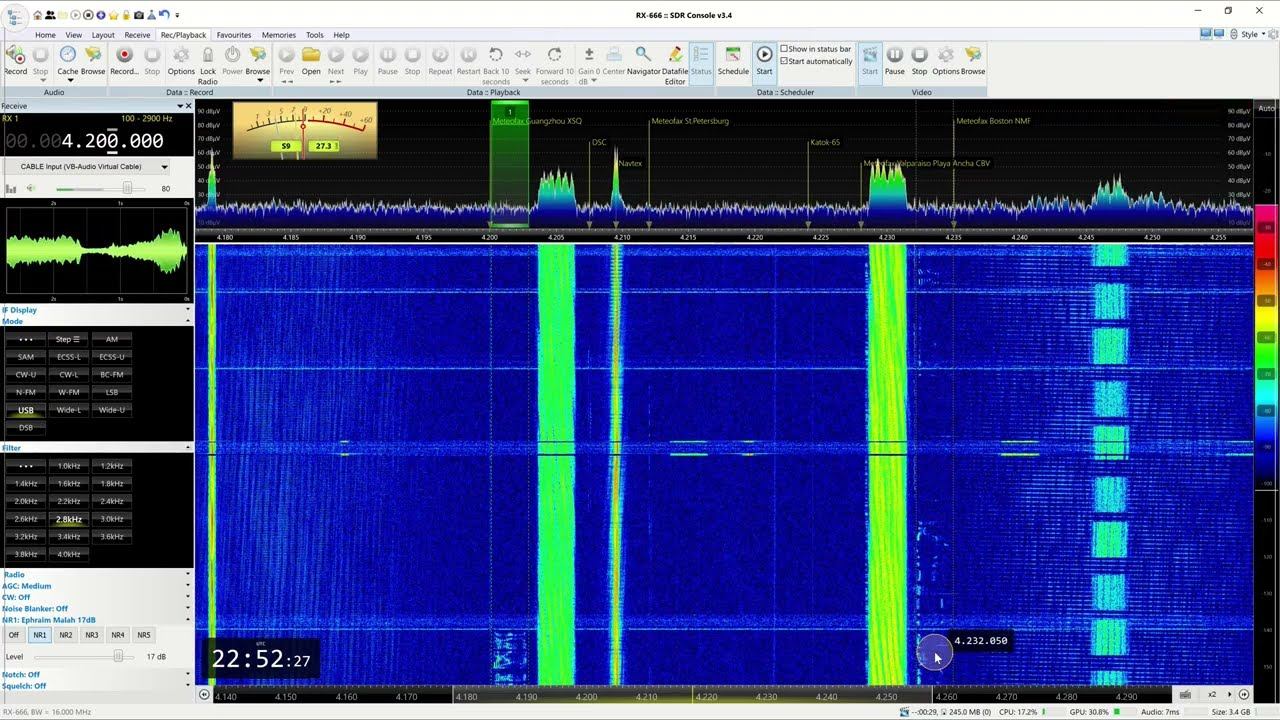Pause the video recording

(x=895, y=60)
